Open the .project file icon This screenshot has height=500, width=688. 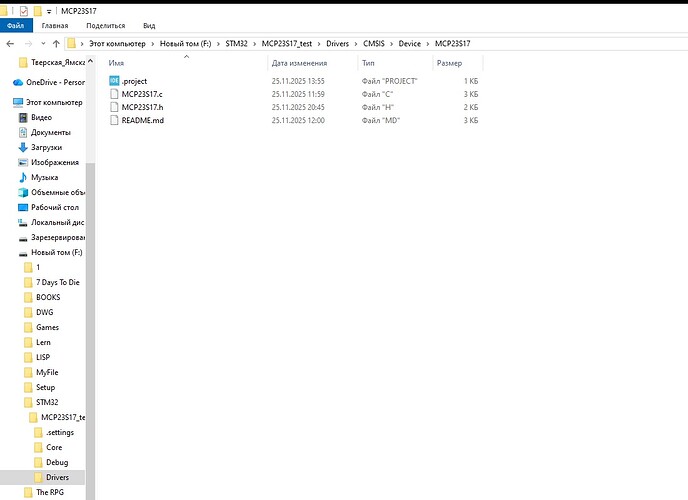tap(114, 80)
